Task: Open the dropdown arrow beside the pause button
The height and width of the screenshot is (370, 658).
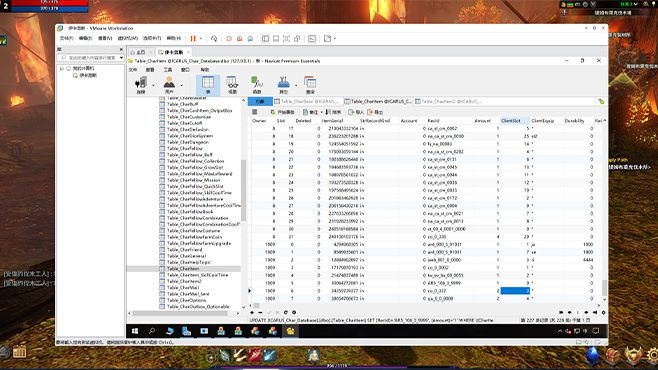Action: (201, 39)
